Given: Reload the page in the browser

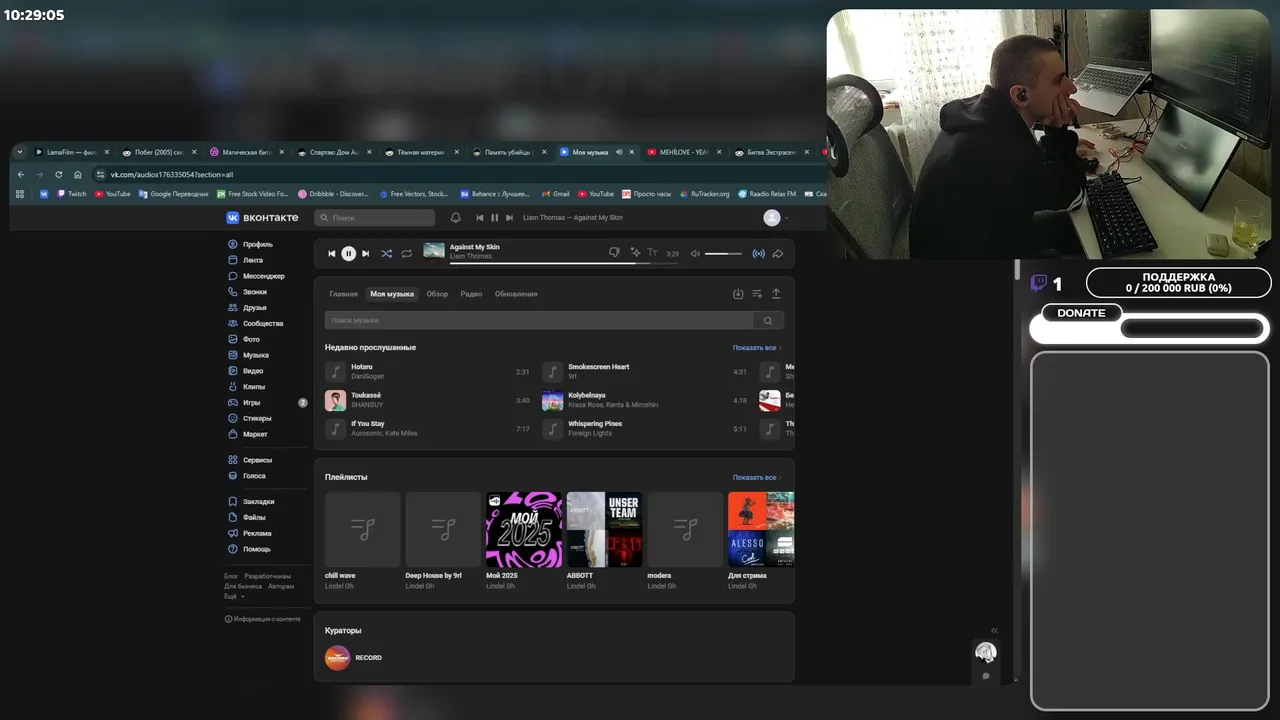Looking at the screenshot, I should pos(59,174).
